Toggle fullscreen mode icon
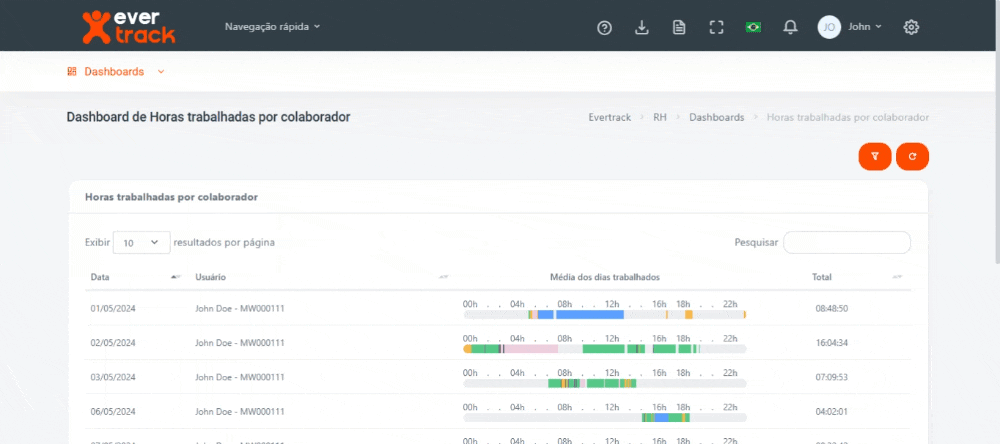1000x444 pixels. point(716,27)
